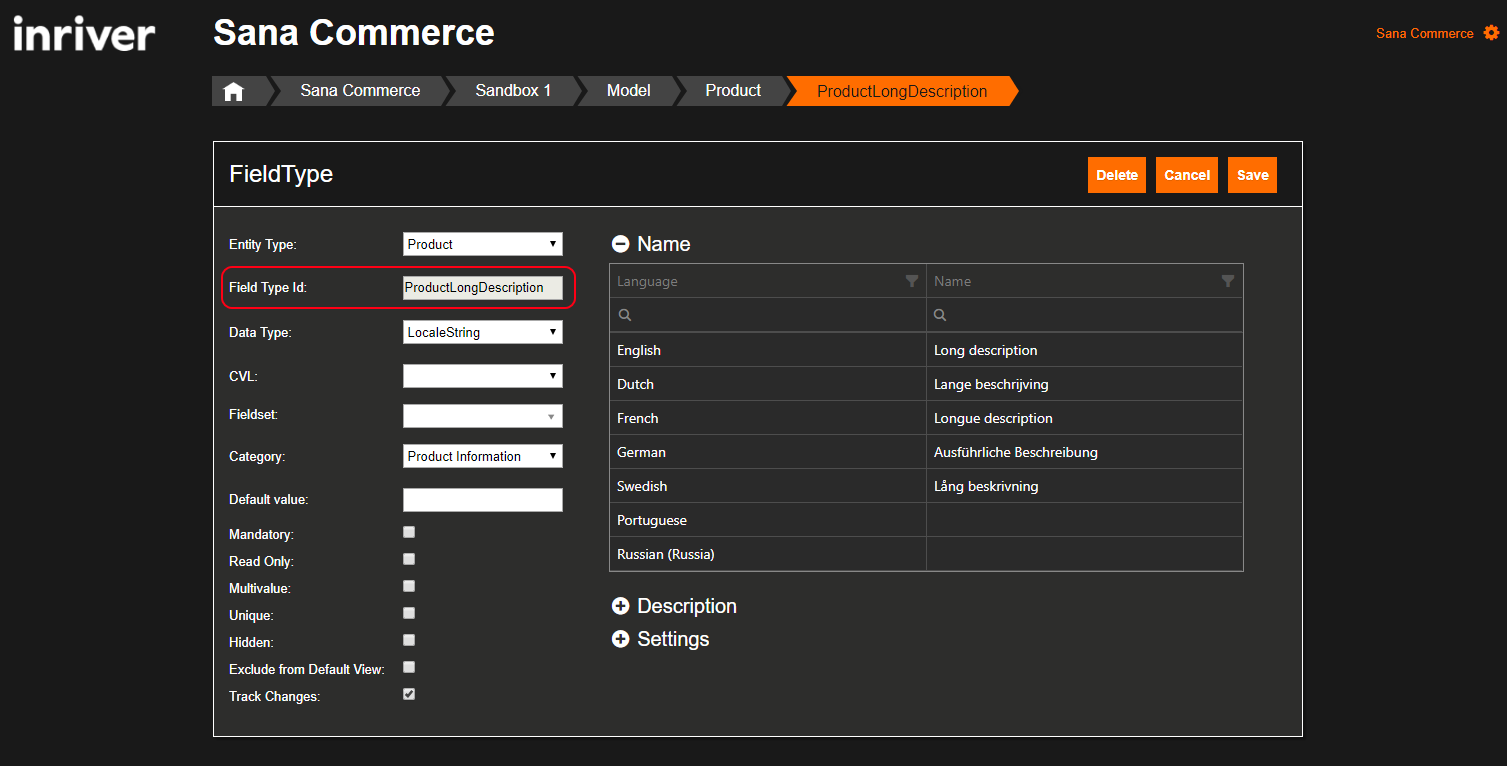Click 'Longue description' name cell

pos(1085,418)
